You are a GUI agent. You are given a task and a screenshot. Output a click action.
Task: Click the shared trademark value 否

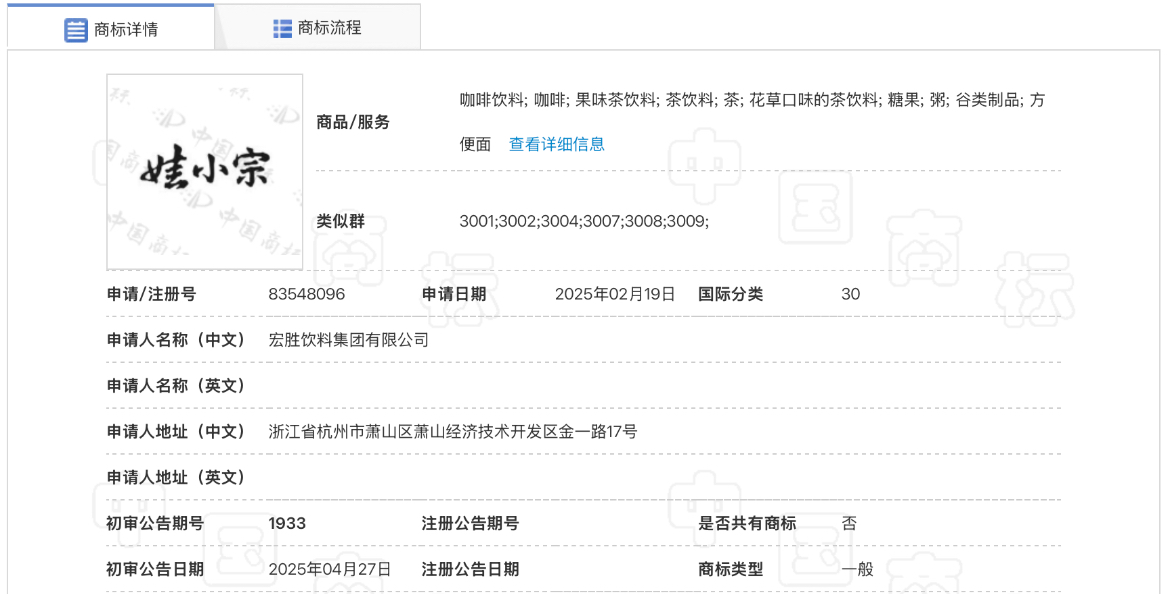[x=849, y=523]
